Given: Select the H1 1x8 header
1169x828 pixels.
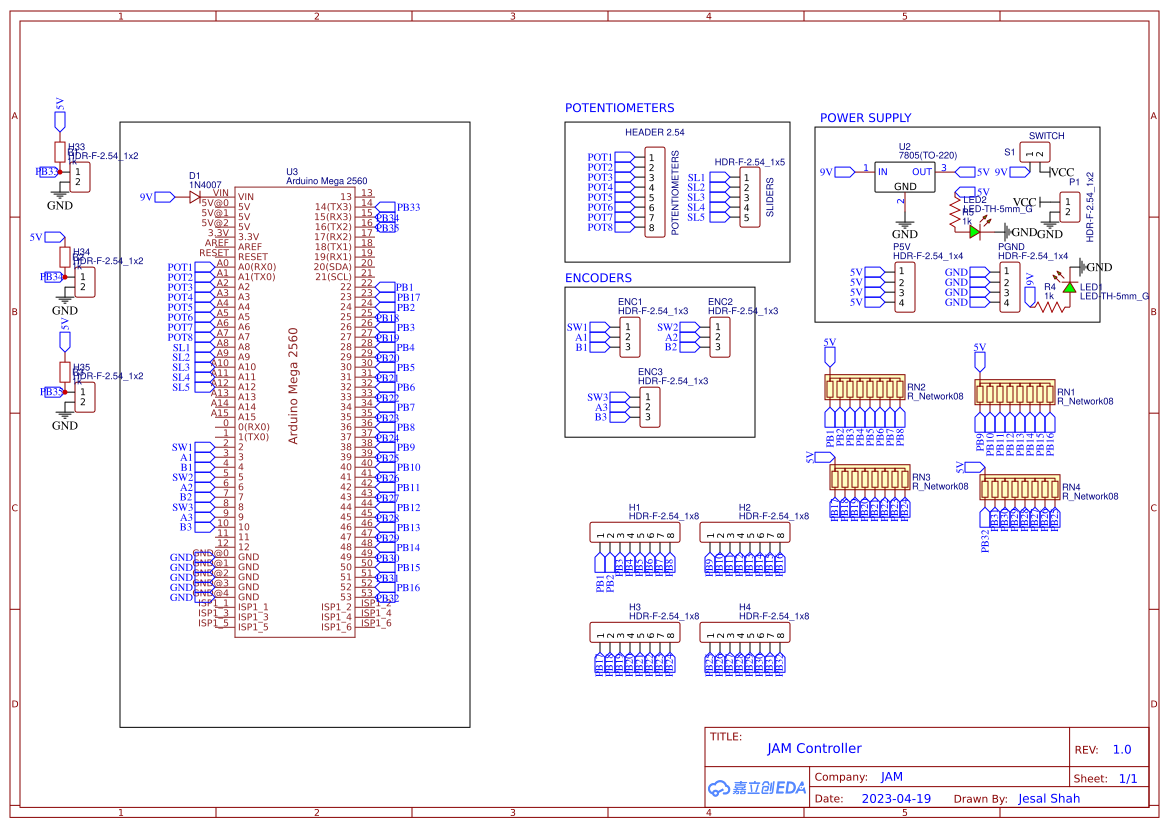Looking at the screenshot, I should click(x=634, y=532).
